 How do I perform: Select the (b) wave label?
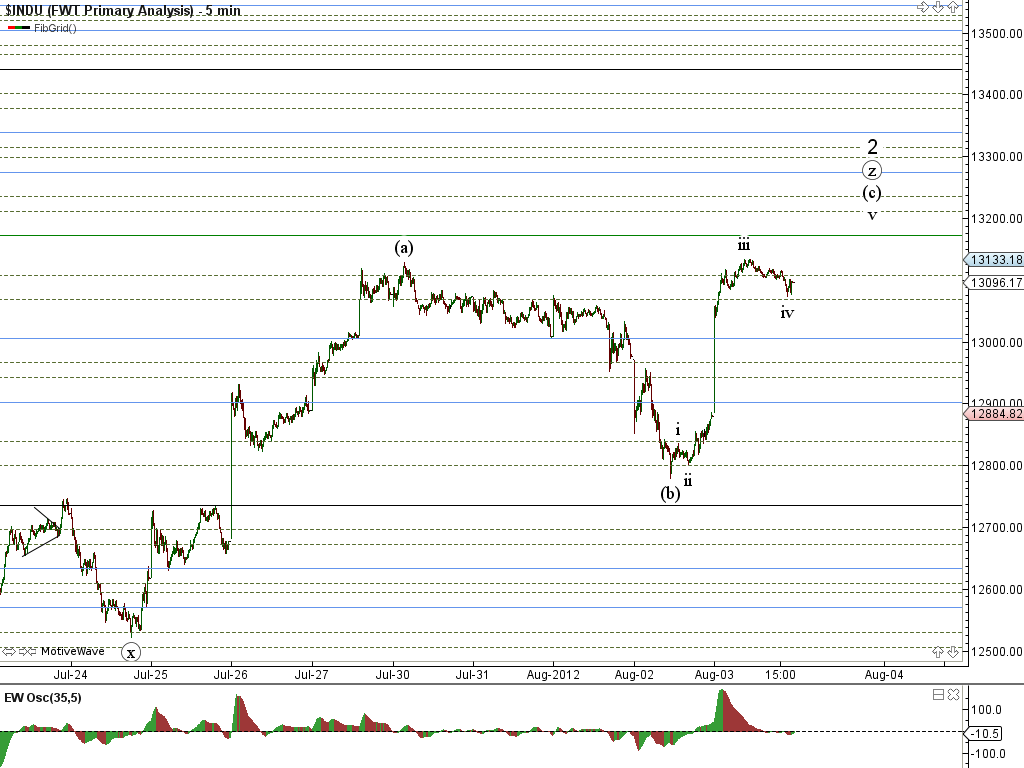(x=670, y=493)
